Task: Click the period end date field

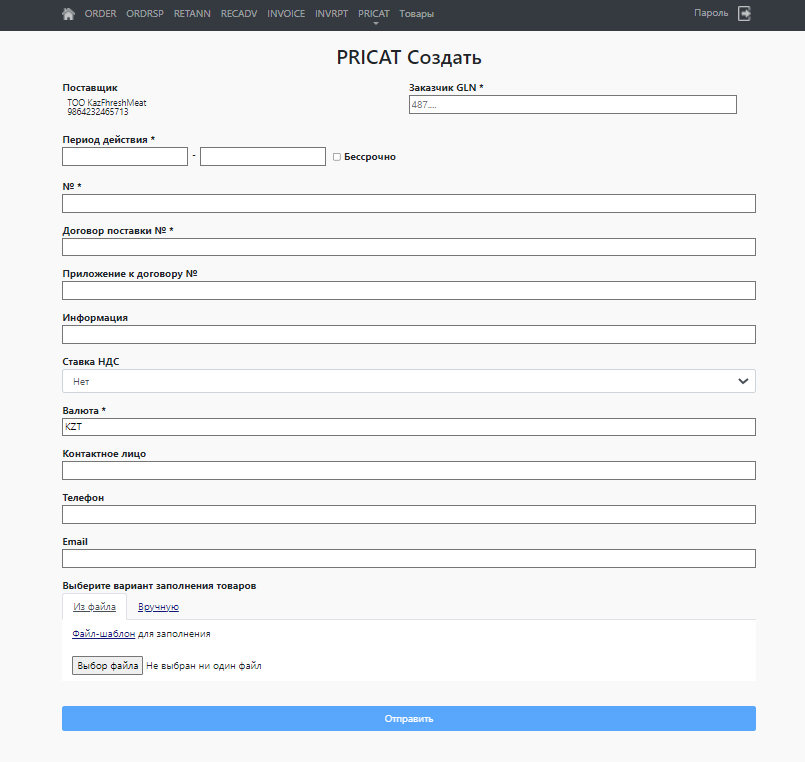Action: pyautogui.click(x=263, y=157)
